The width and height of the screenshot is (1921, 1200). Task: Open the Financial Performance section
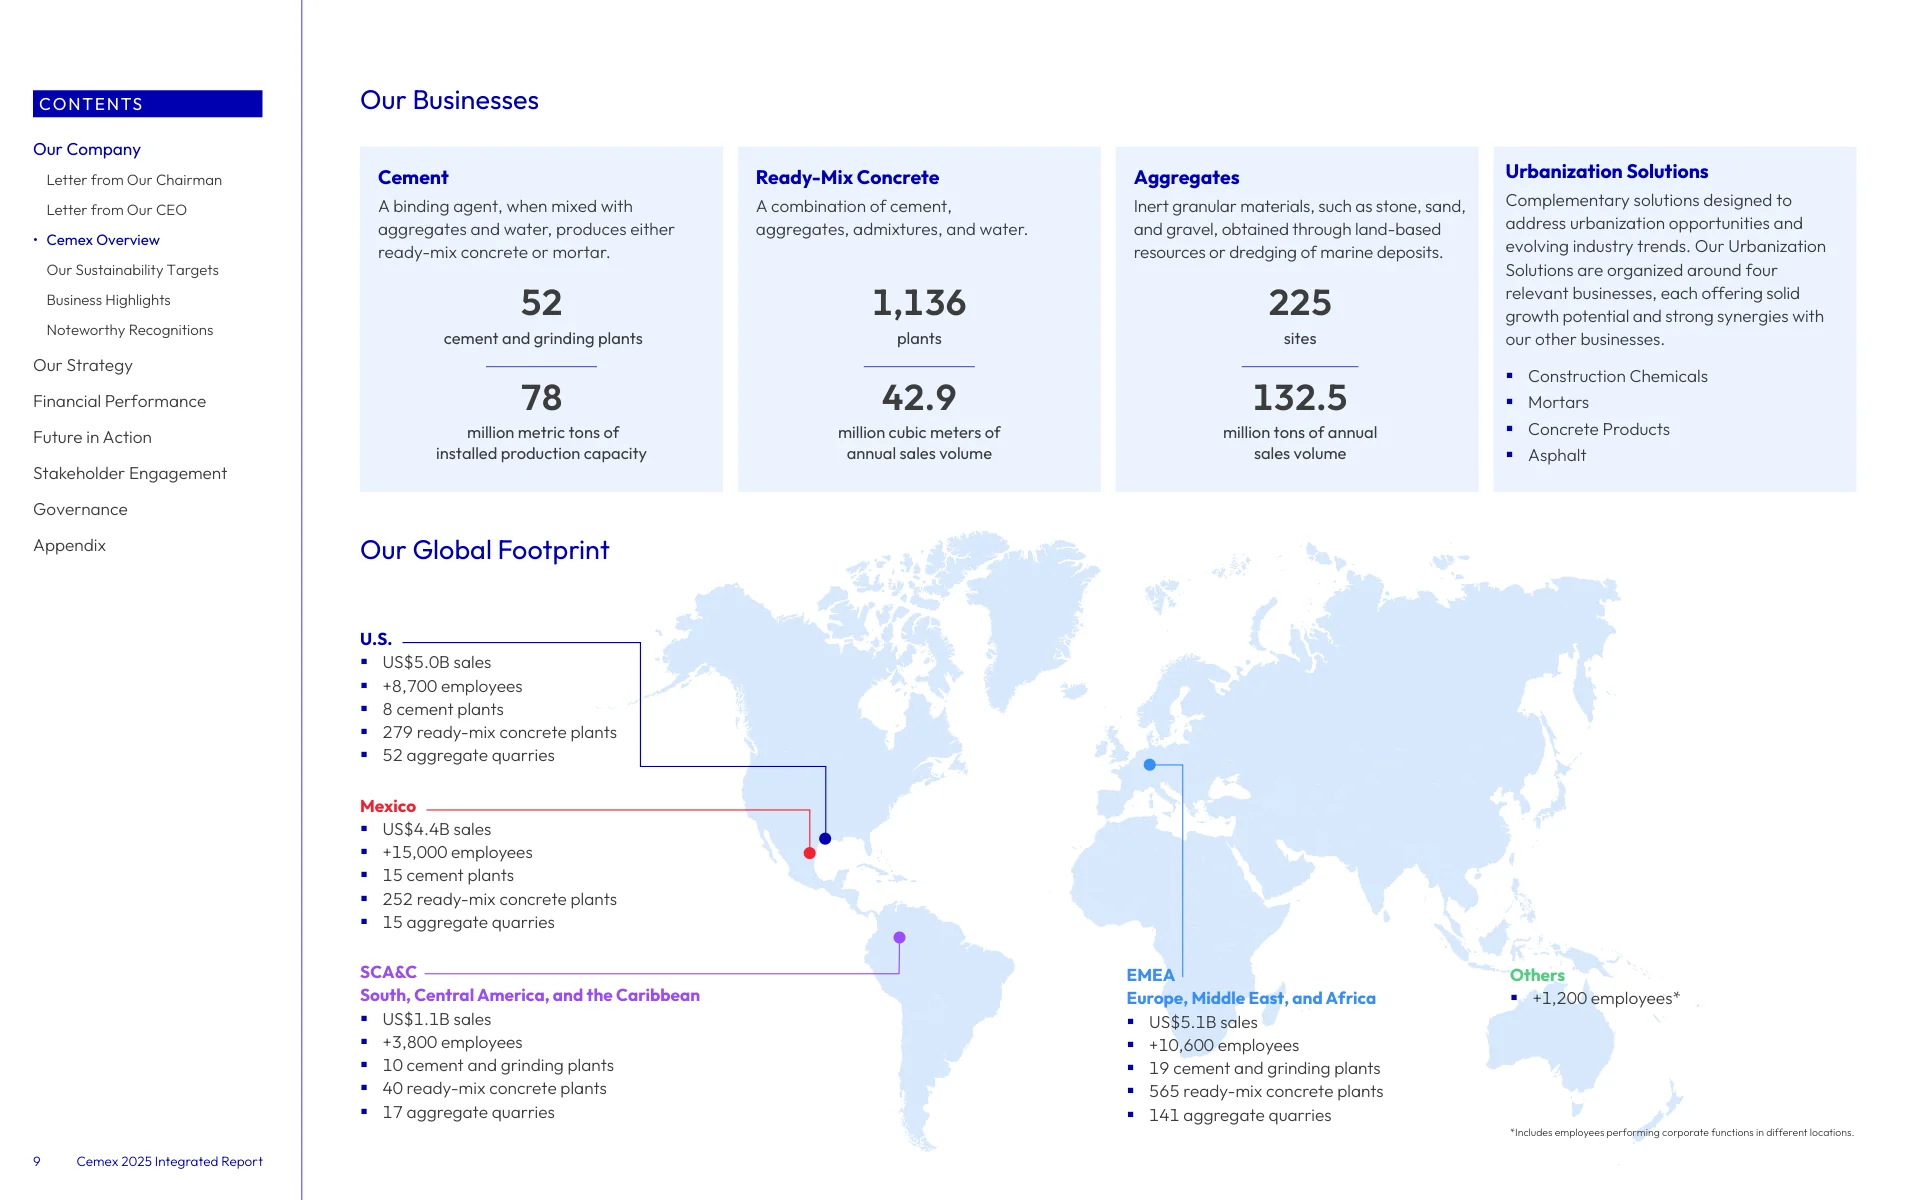point(119,402)
